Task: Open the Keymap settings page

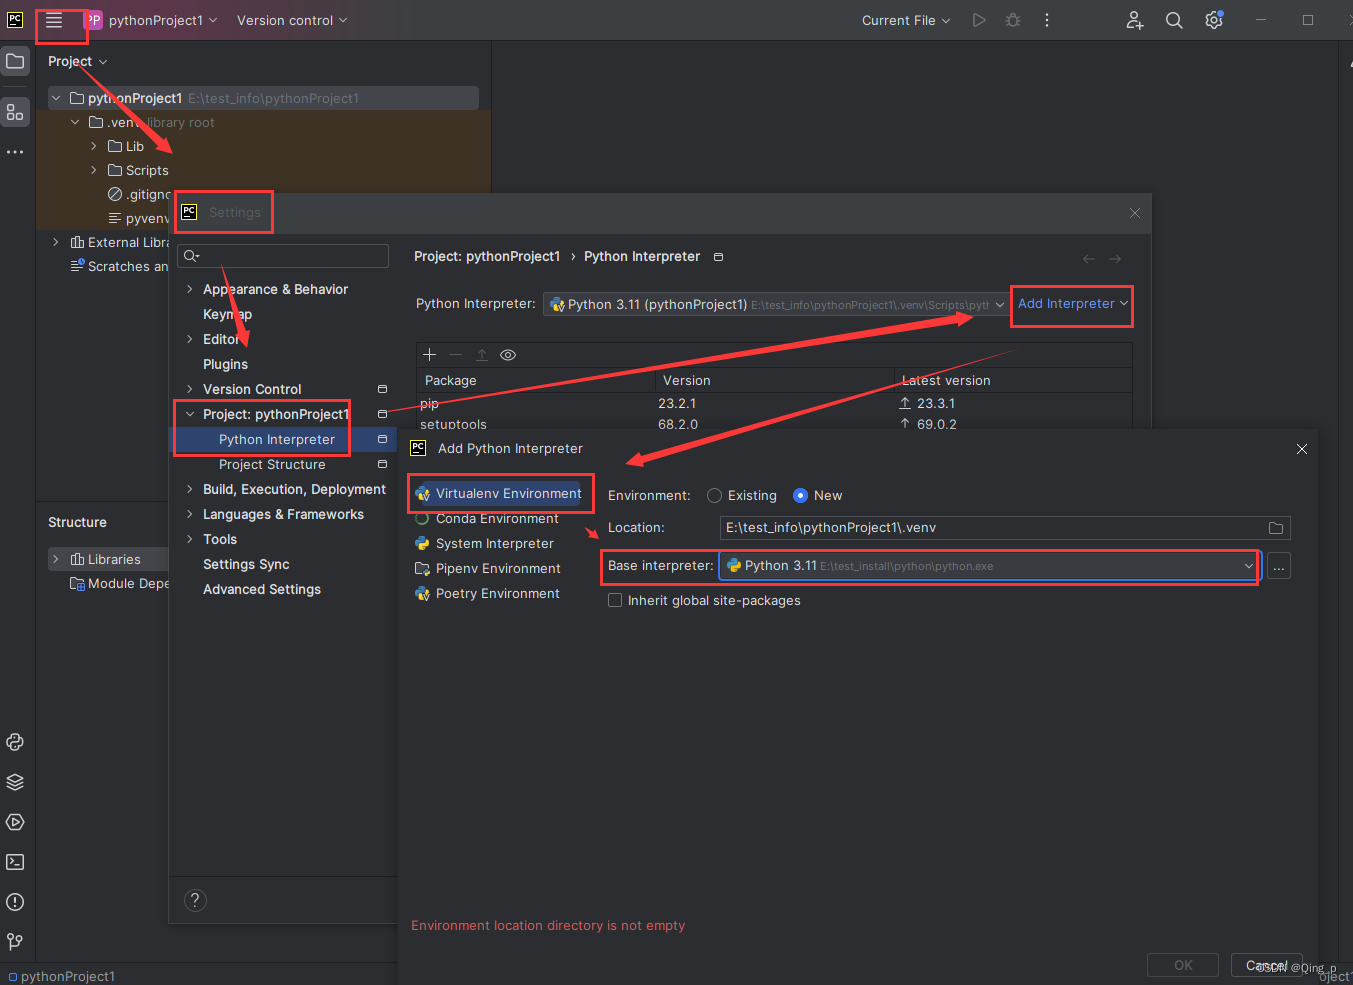Action: tap(227, 314)
